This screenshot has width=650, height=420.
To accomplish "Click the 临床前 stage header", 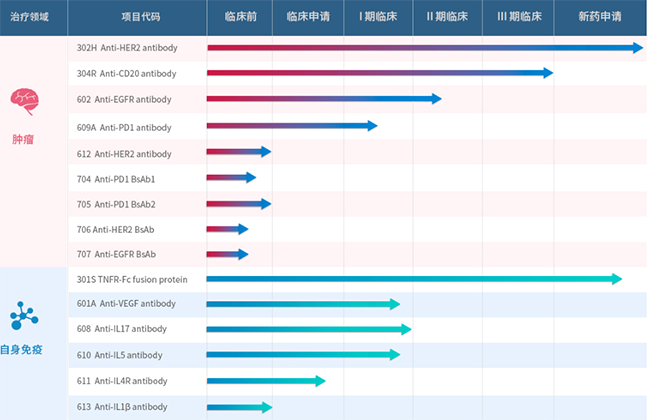I will 240,17.
